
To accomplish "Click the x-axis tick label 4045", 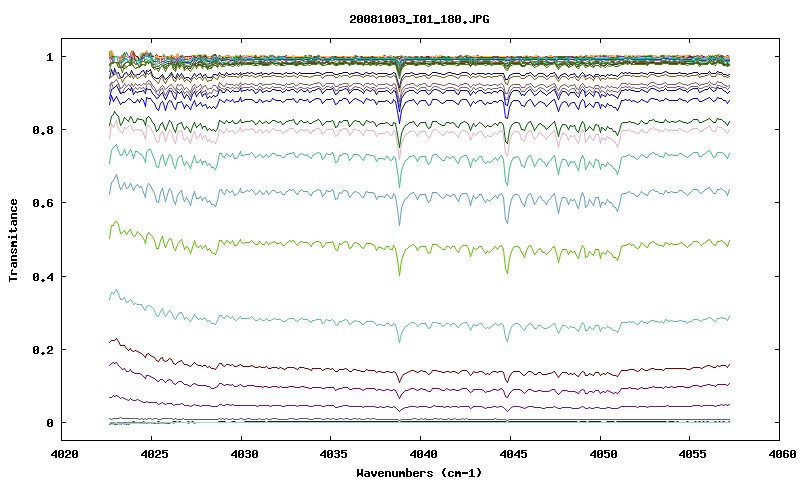I will [514, 454].
